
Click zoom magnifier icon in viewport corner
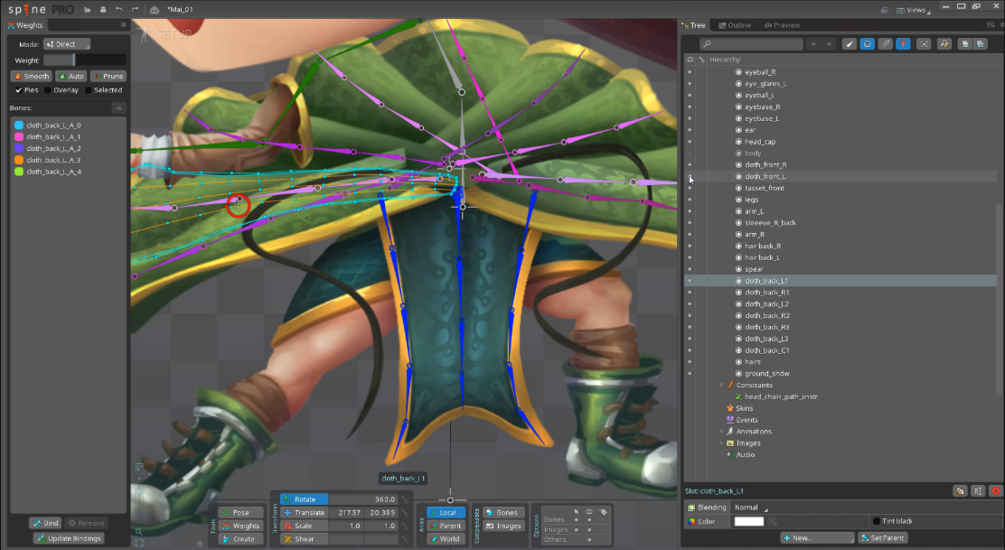pyautogui.click(x=139, y=531)
